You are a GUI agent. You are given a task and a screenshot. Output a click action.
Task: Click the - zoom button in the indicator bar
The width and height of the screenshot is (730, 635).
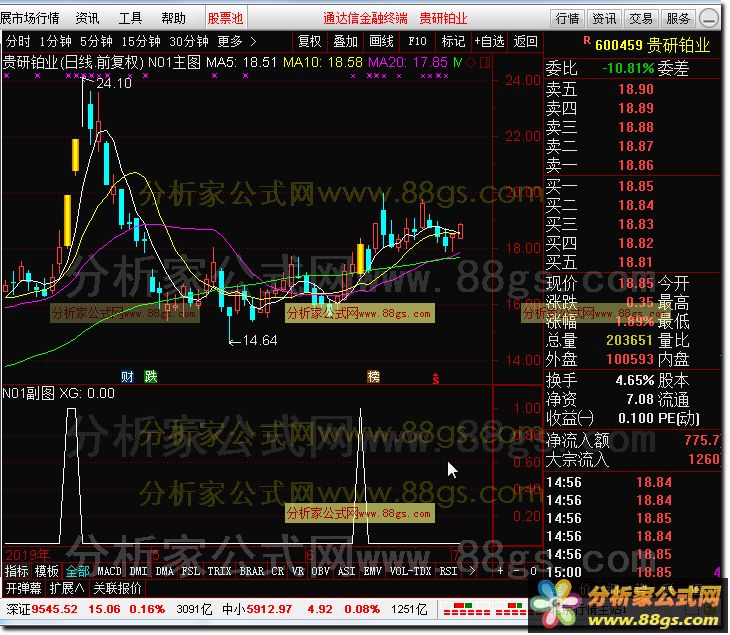click(x=517, y=571)
